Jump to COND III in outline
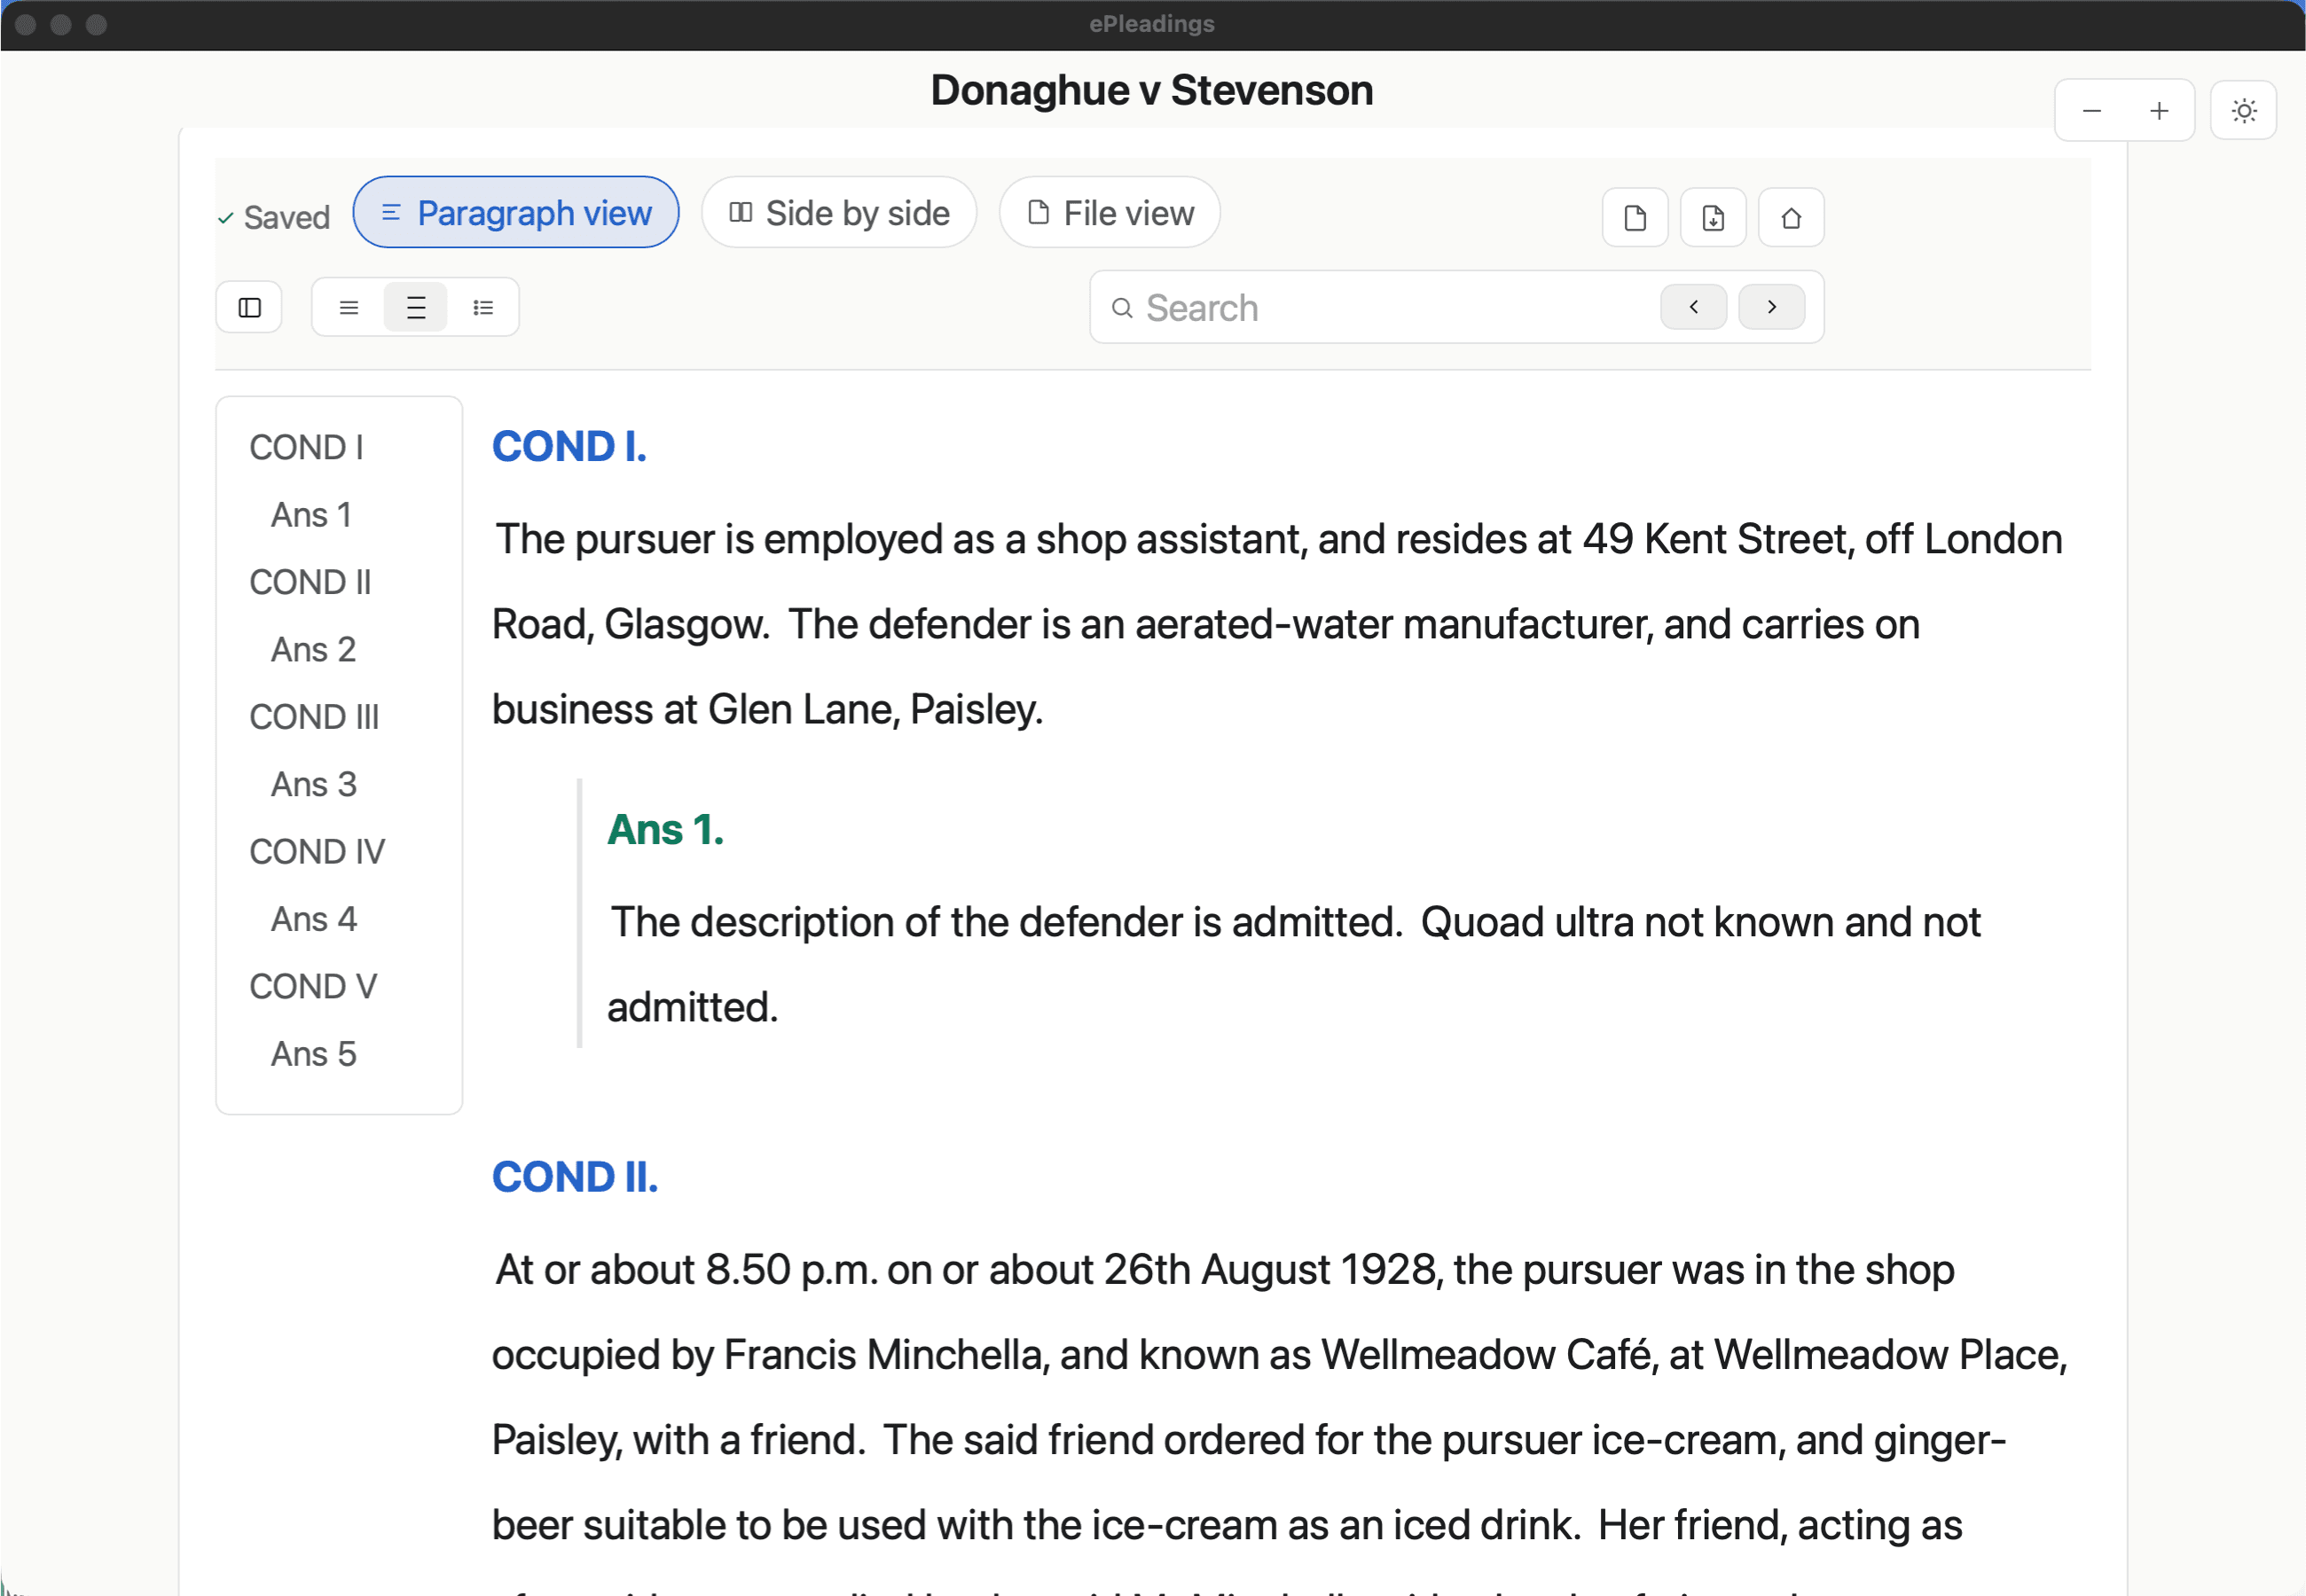 click(314, 717)
